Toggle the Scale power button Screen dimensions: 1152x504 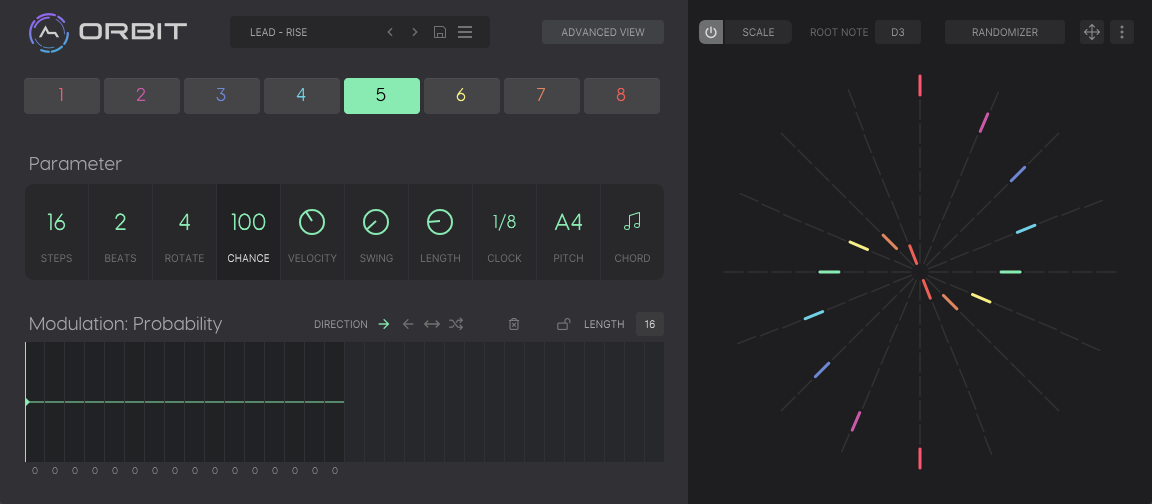(x=711, y=32)
